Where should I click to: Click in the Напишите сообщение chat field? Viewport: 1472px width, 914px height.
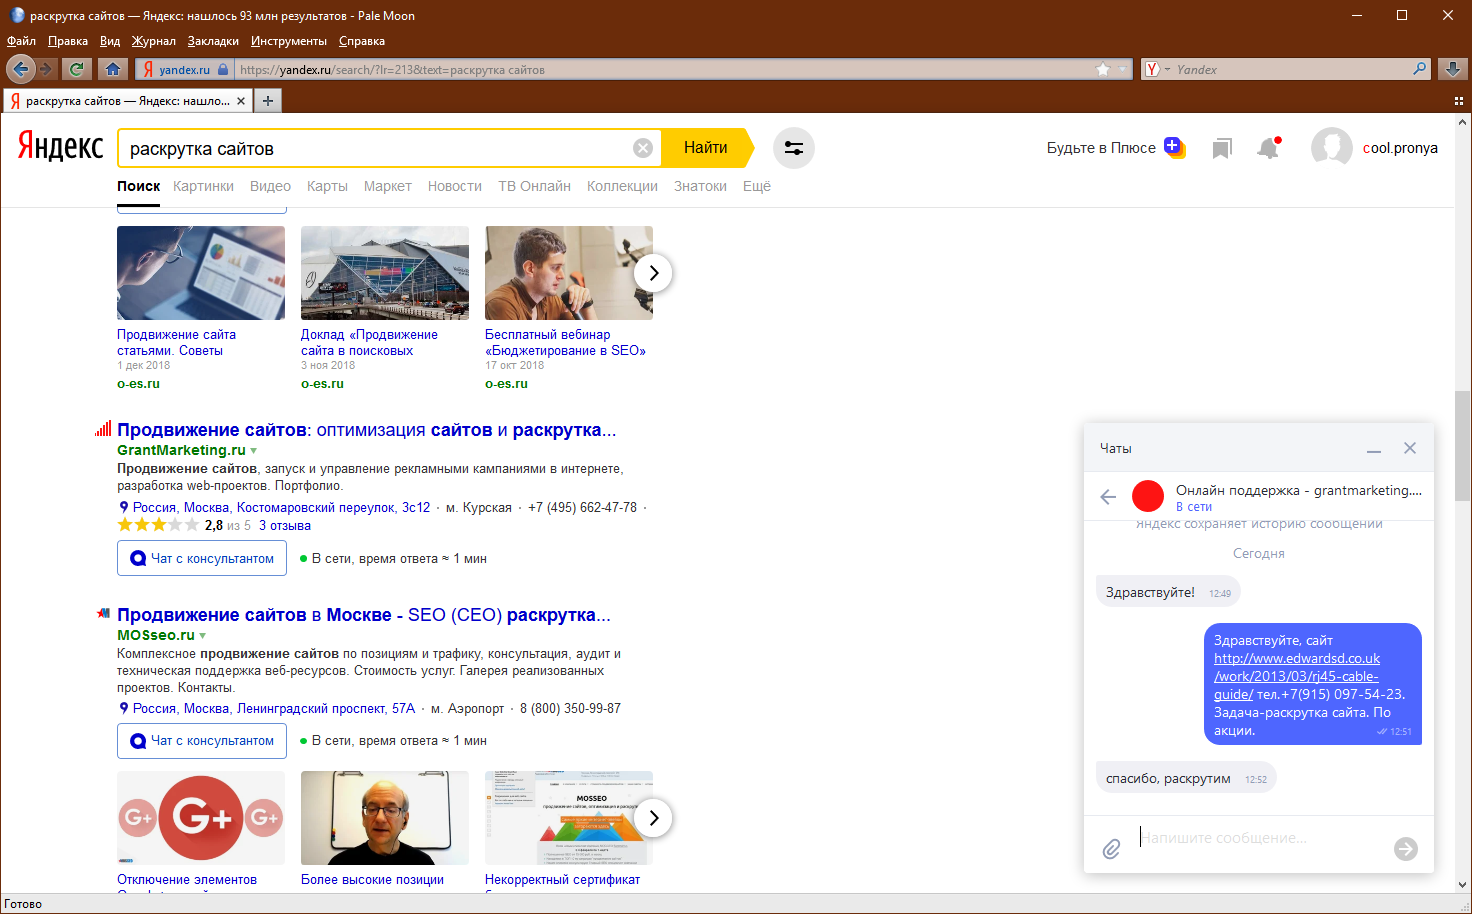(x=1260, y=838)
